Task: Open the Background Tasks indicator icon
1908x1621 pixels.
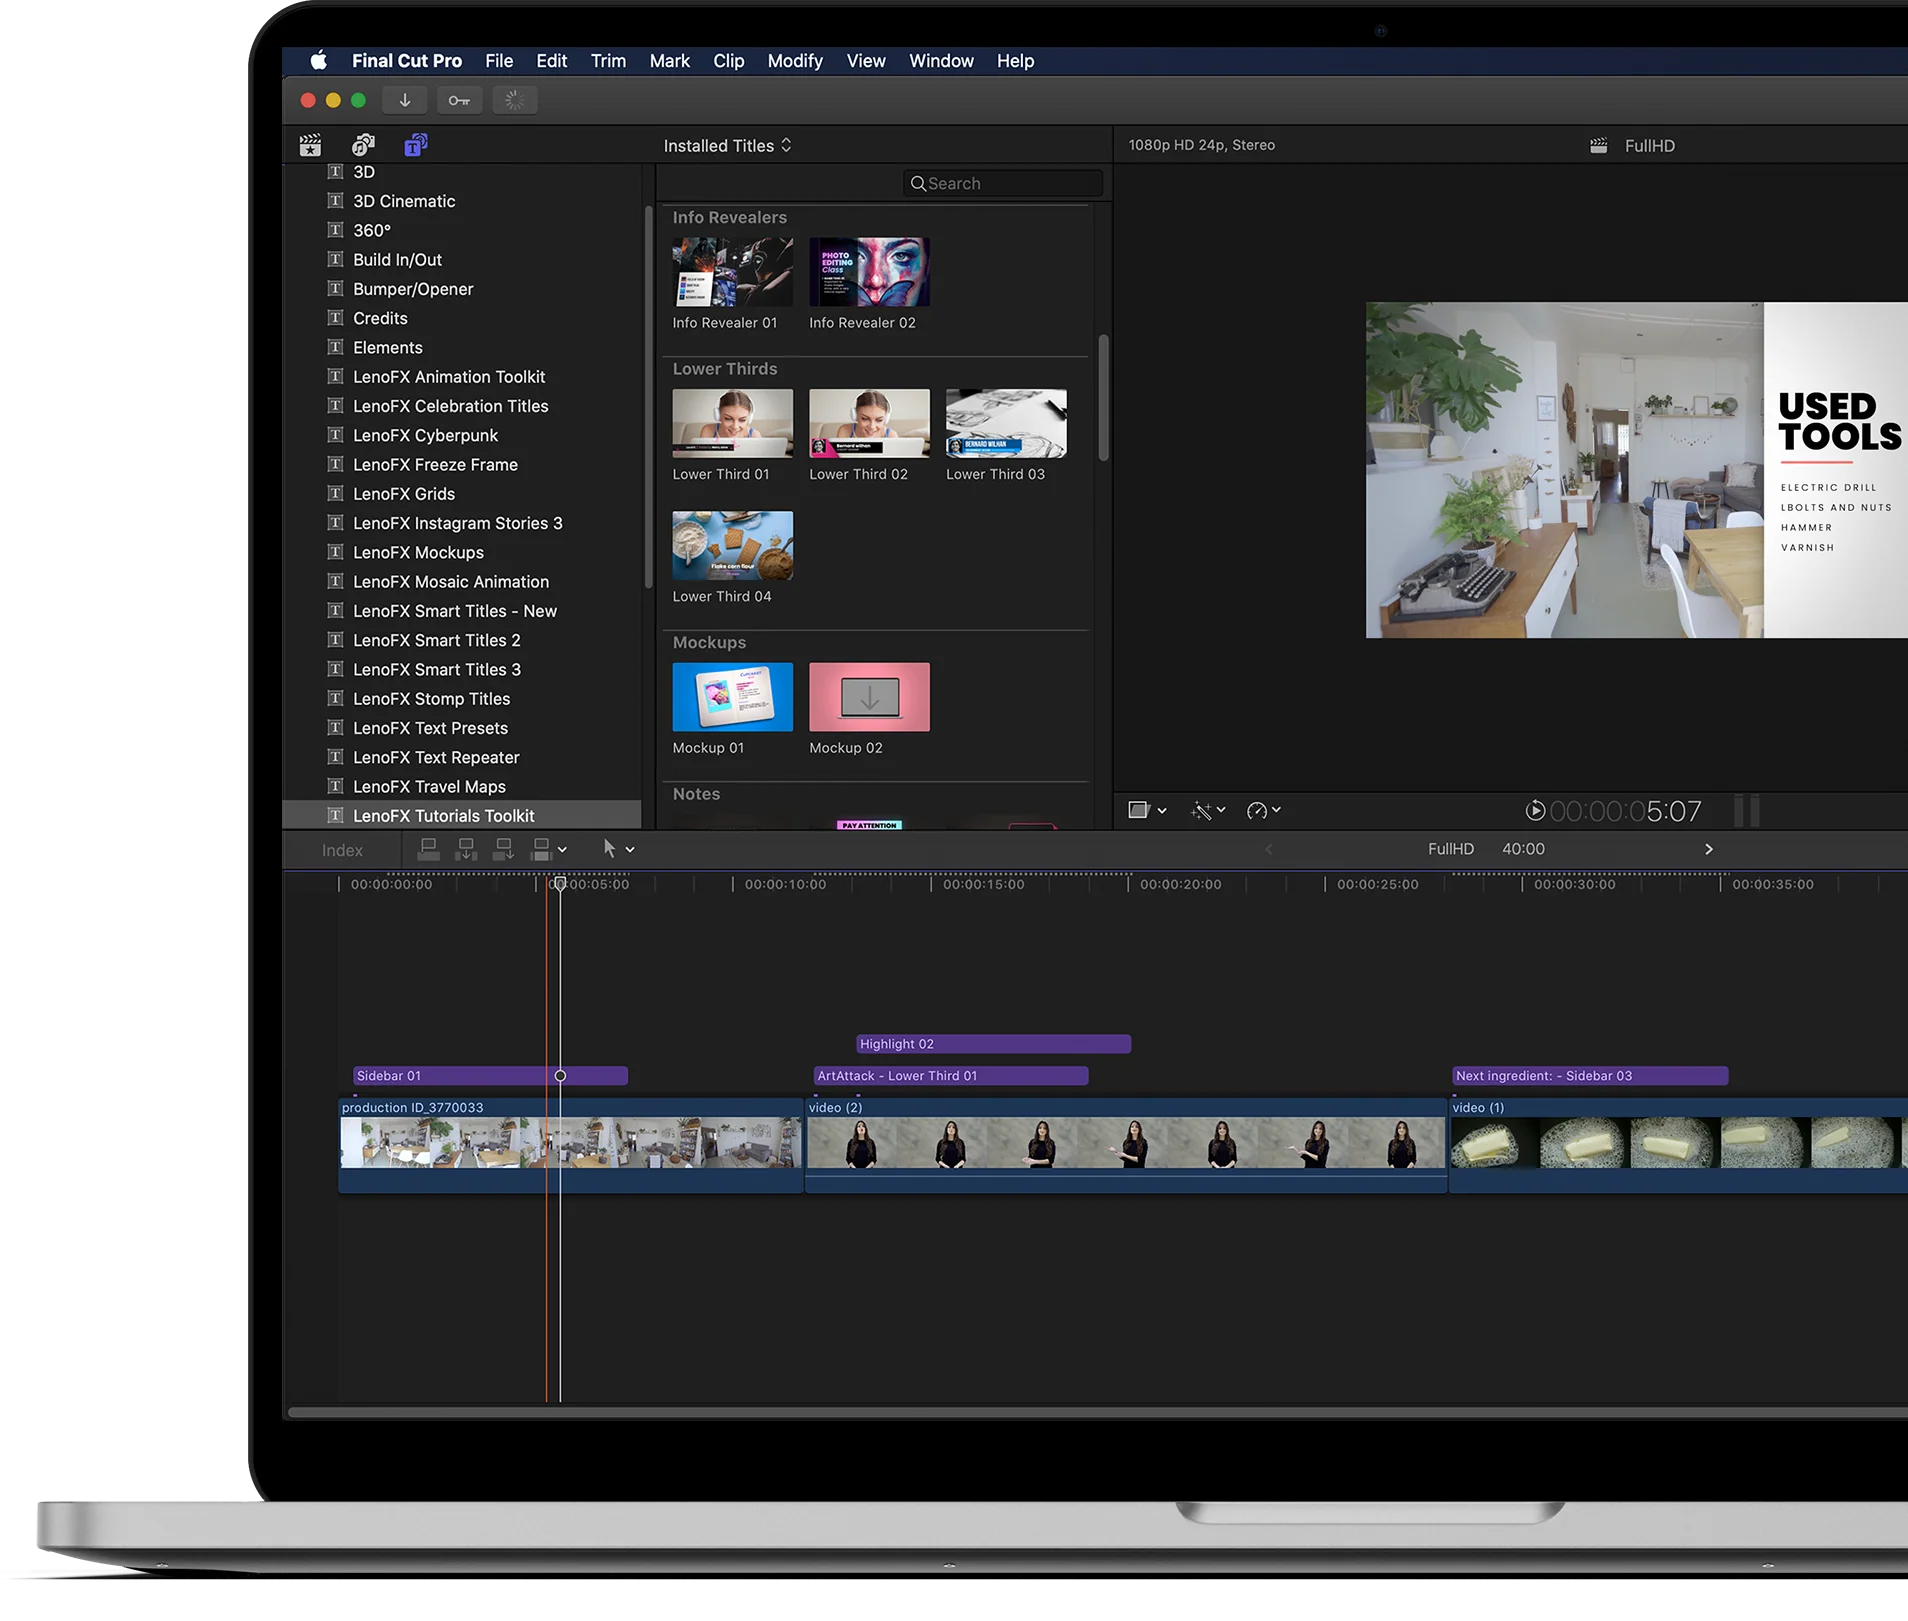Action: [x=514, y=100]
